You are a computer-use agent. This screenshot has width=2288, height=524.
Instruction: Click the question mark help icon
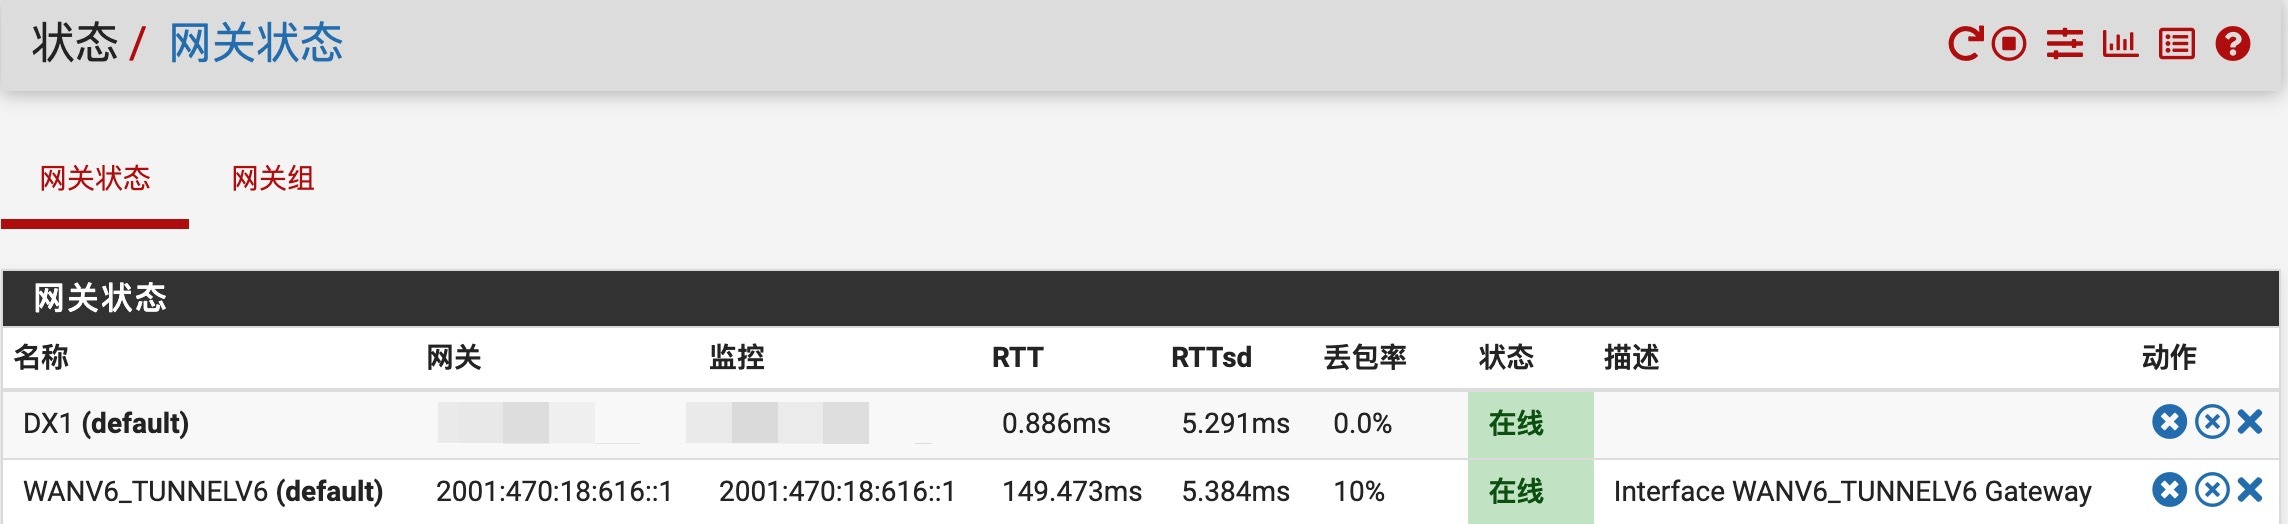[x=2233, y=44]
